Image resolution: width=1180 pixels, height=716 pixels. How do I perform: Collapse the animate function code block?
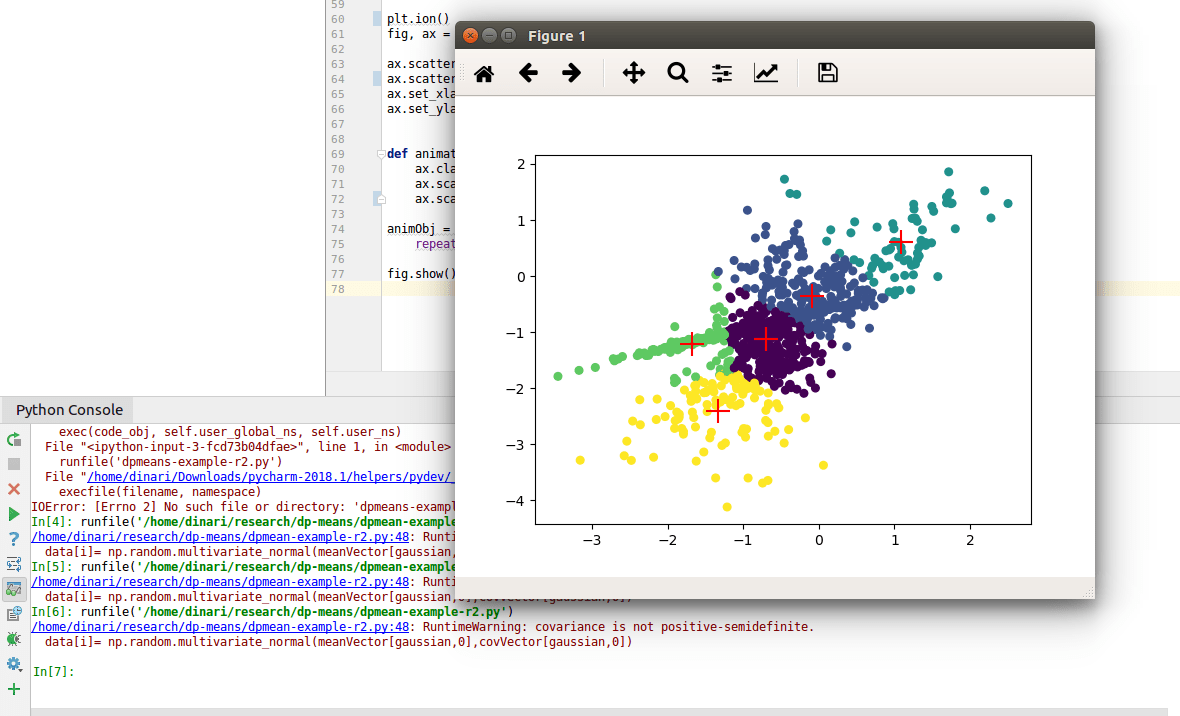tap(381, 155)
